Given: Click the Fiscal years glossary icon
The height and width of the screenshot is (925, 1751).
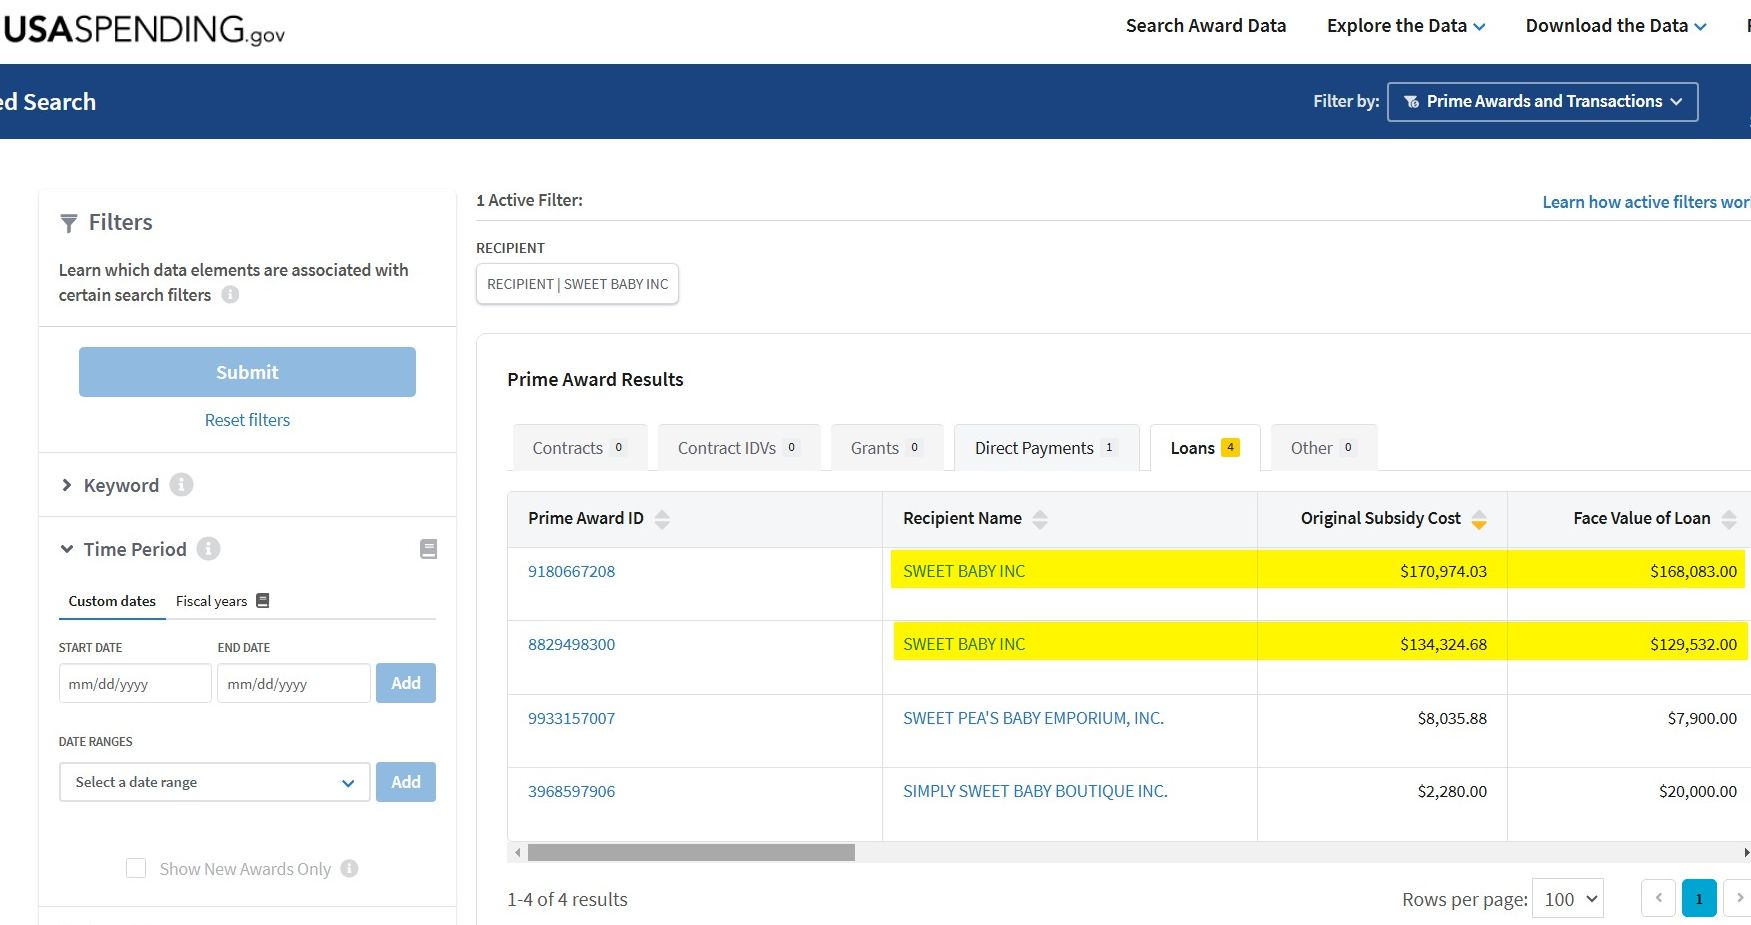Looking at the screenshot, I should [263, 601].
